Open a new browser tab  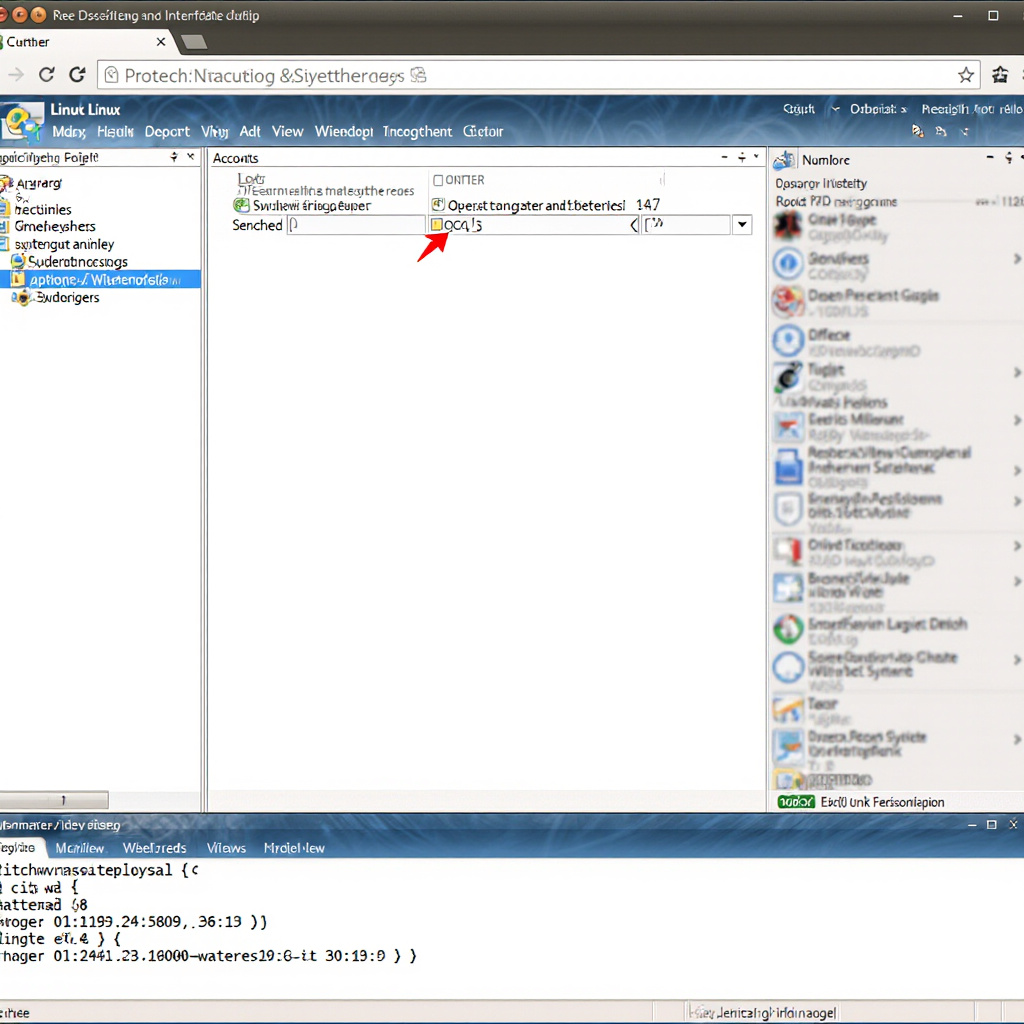(194, 42)
